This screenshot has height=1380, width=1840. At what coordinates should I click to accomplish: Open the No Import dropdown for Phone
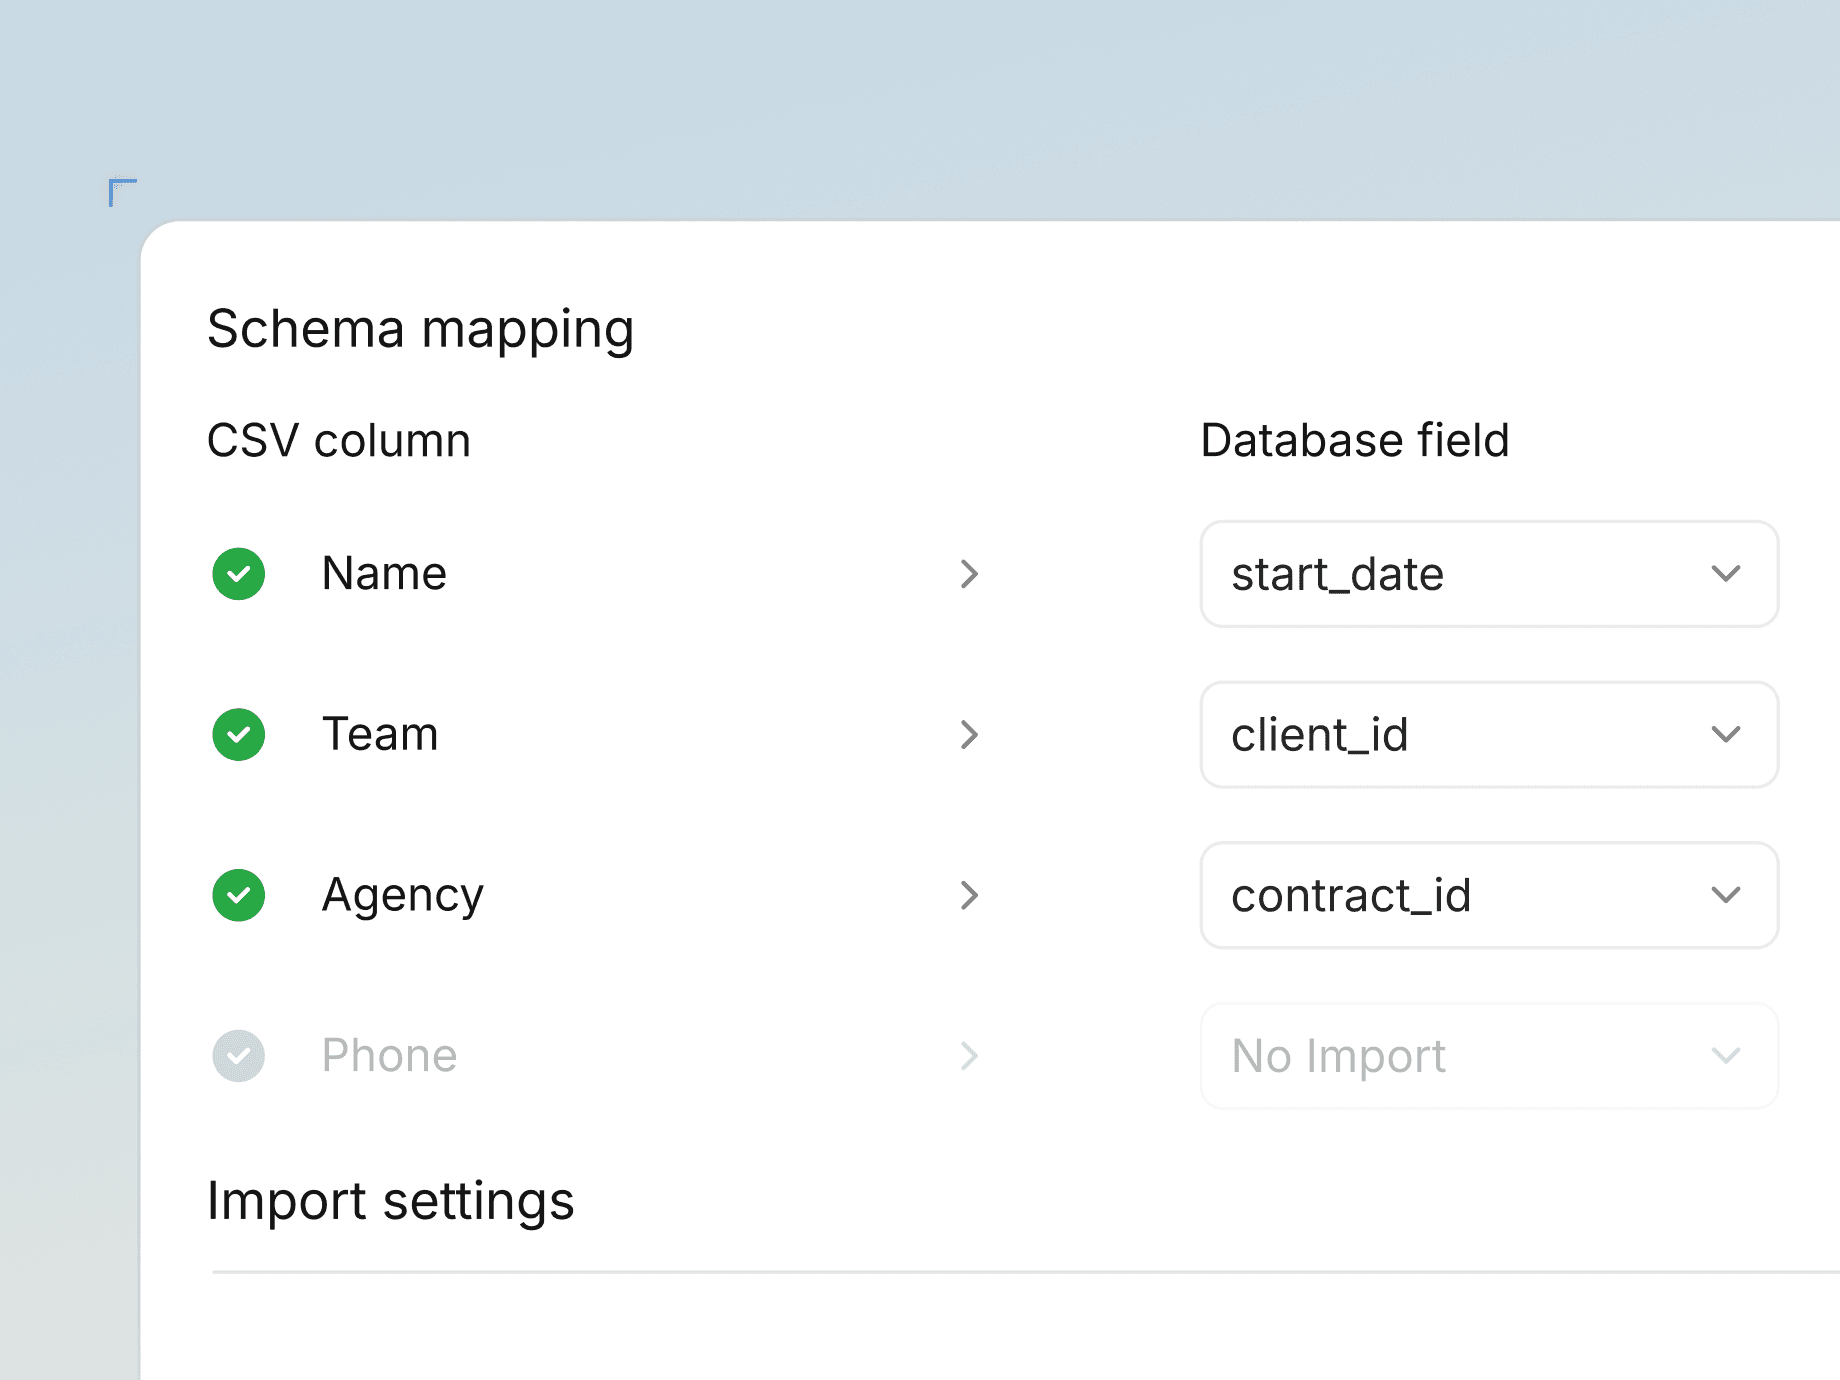pyautogui.click(x=1489, y=1056)
